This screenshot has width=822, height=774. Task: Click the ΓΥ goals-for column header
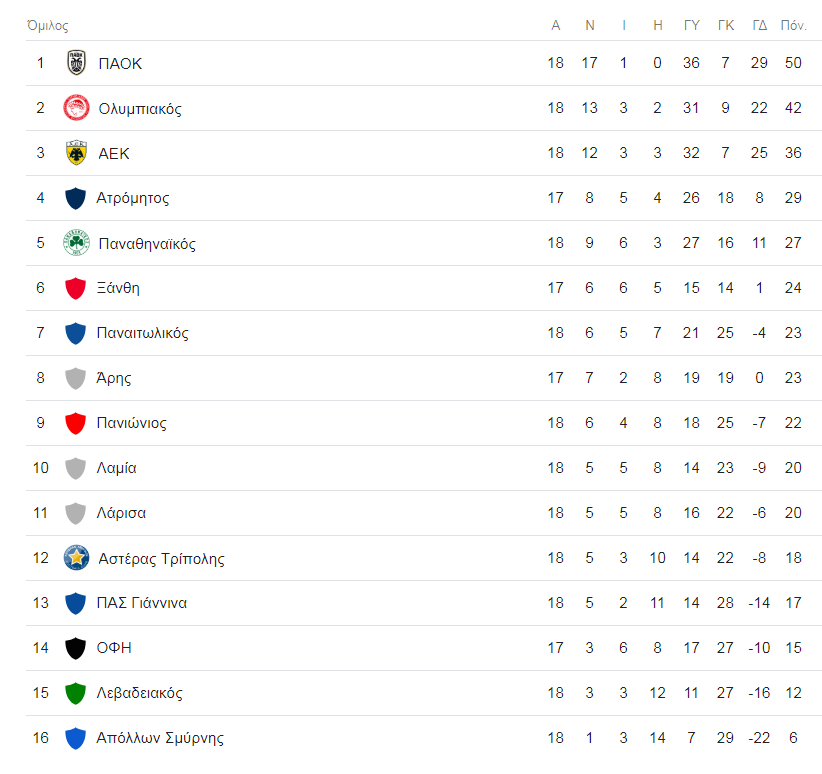pyautogui.click(x=691, y=25)
